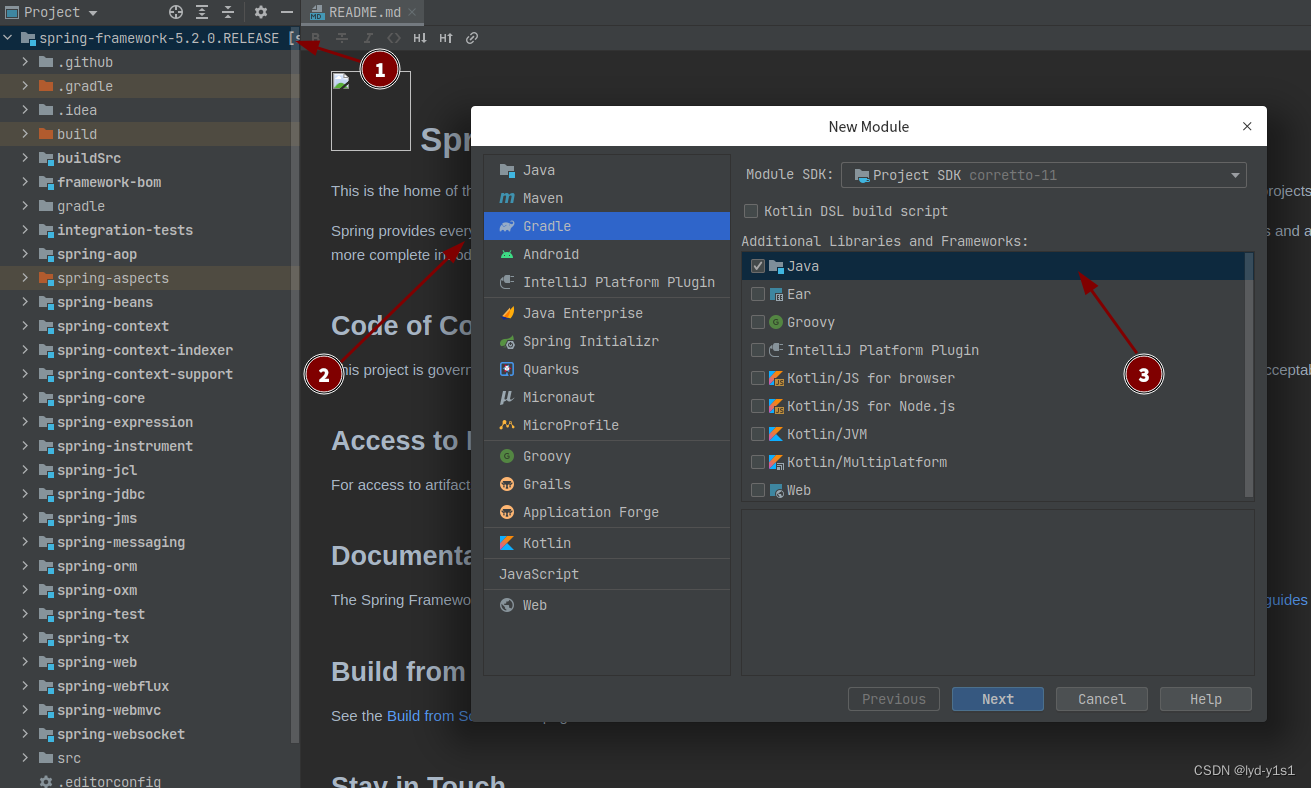Click the insert link icon

(x=472, y=38)
